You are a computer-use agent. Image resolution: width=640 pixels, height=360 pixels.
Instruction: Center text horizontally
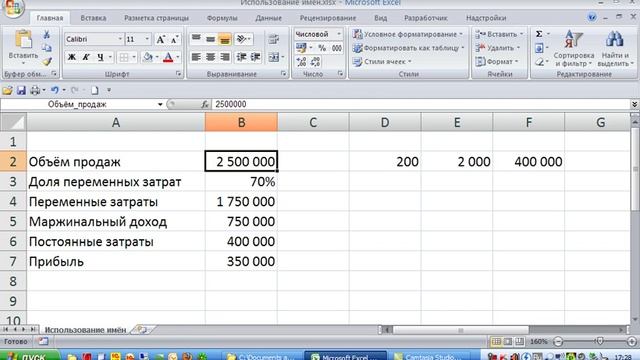[211, 57]
